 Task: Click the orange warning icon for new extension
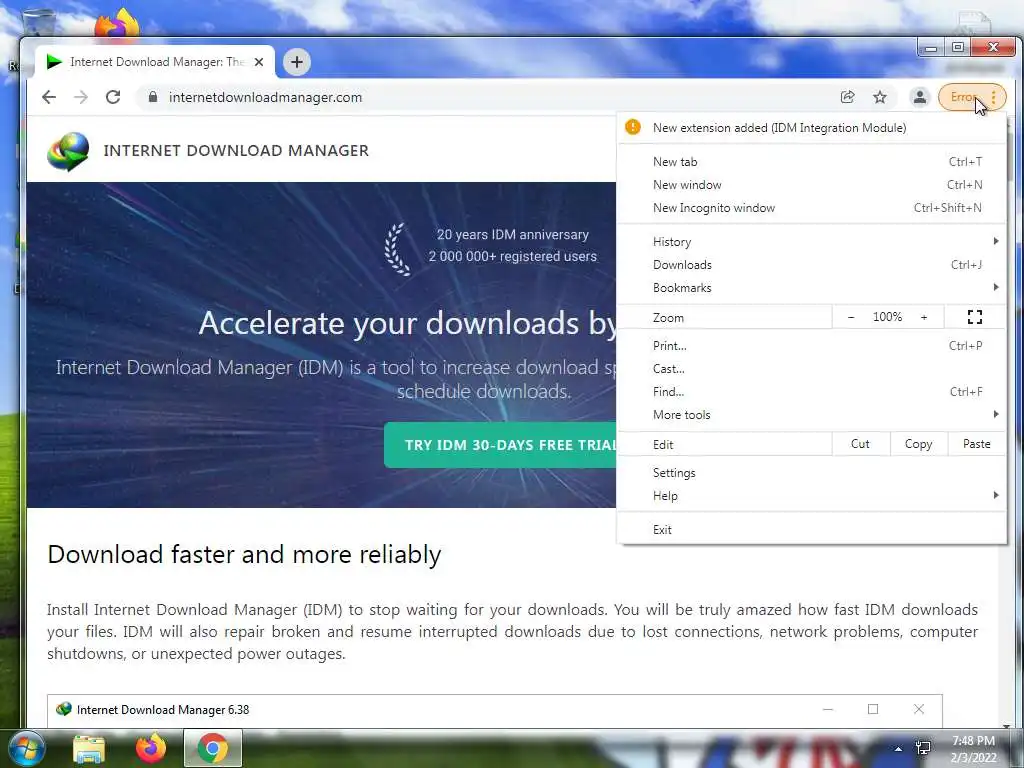(x=633, y=127)
